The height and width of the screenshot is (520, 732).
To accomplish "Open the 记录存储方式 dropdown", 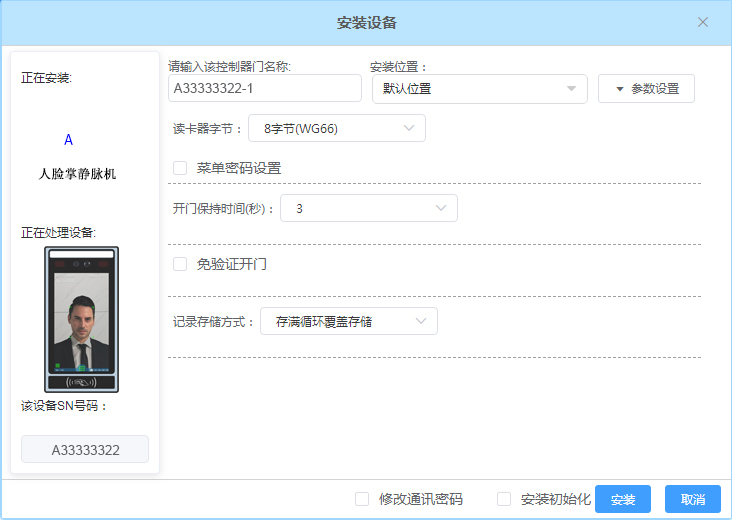I will (x=349, y=321).
